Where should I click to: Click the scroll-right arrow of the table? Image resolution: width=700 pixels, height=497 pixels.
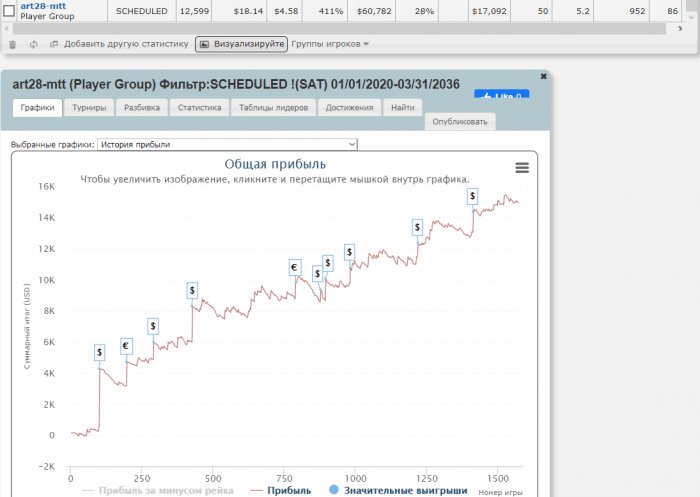coord(680,29)
